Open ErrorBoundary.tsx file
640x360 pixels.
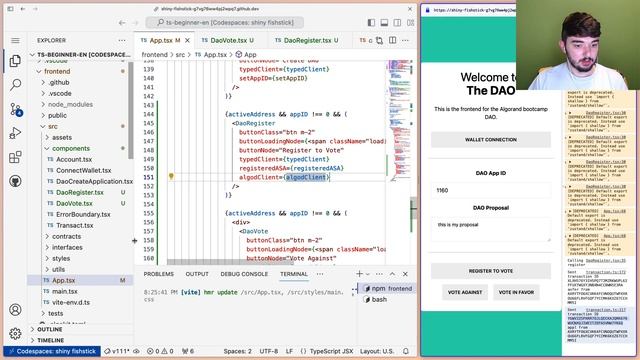(x=83, y=215)
